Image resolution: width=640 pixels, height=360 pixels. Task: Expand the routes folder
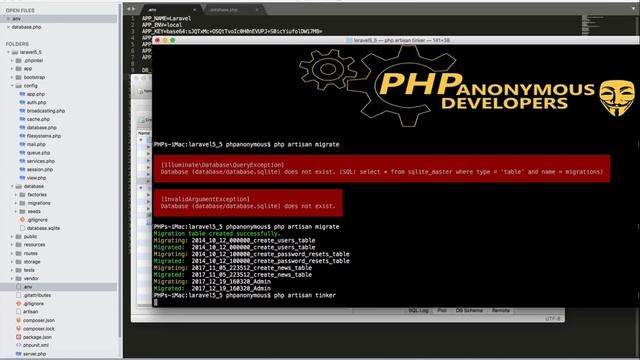click(12, 253)
